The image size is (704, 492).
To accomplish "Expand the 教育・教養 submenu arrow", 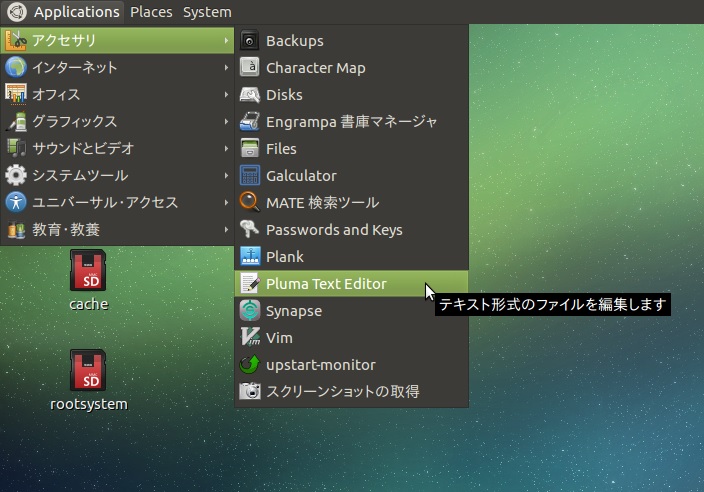I will [226, 229].
